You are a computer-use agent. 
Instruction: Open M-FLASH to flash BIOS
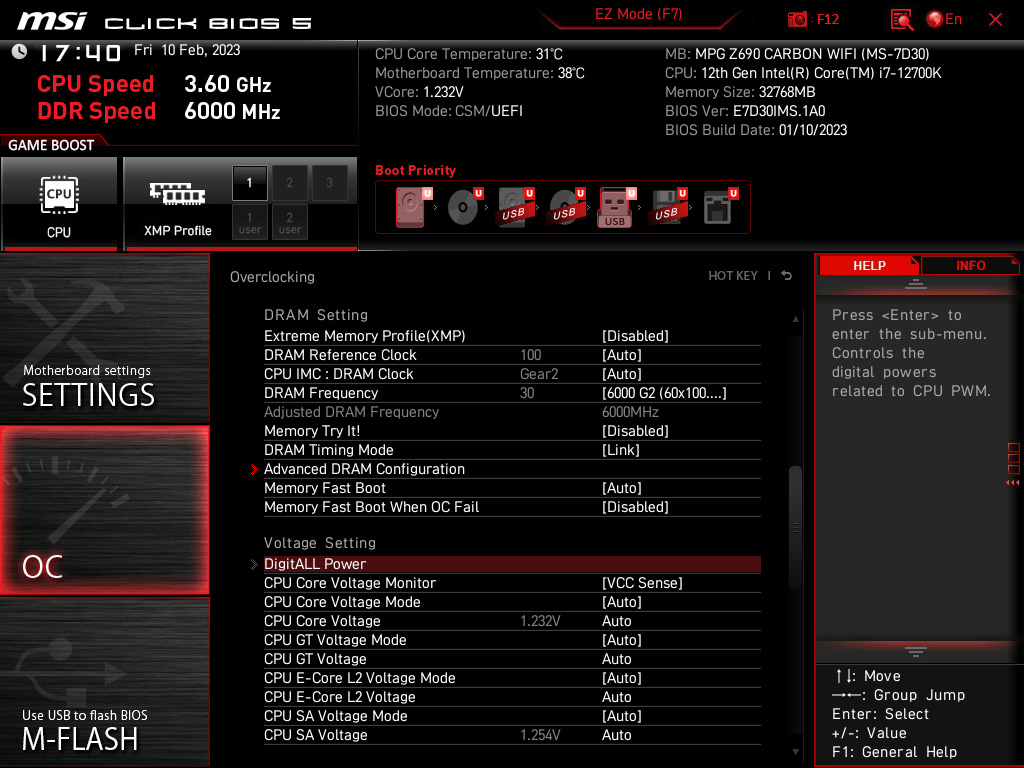[x=104, y=681]
